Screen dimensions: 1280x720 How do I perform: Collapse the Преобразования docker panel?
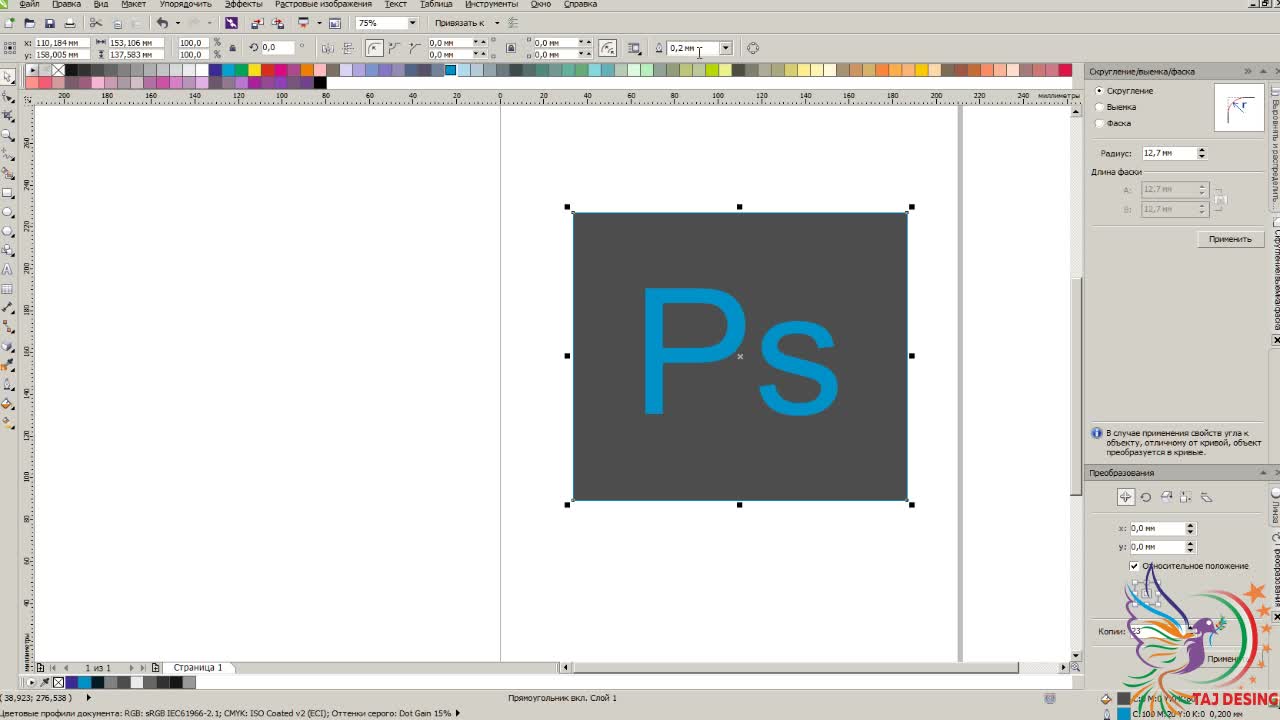[x=1264, y=473]
